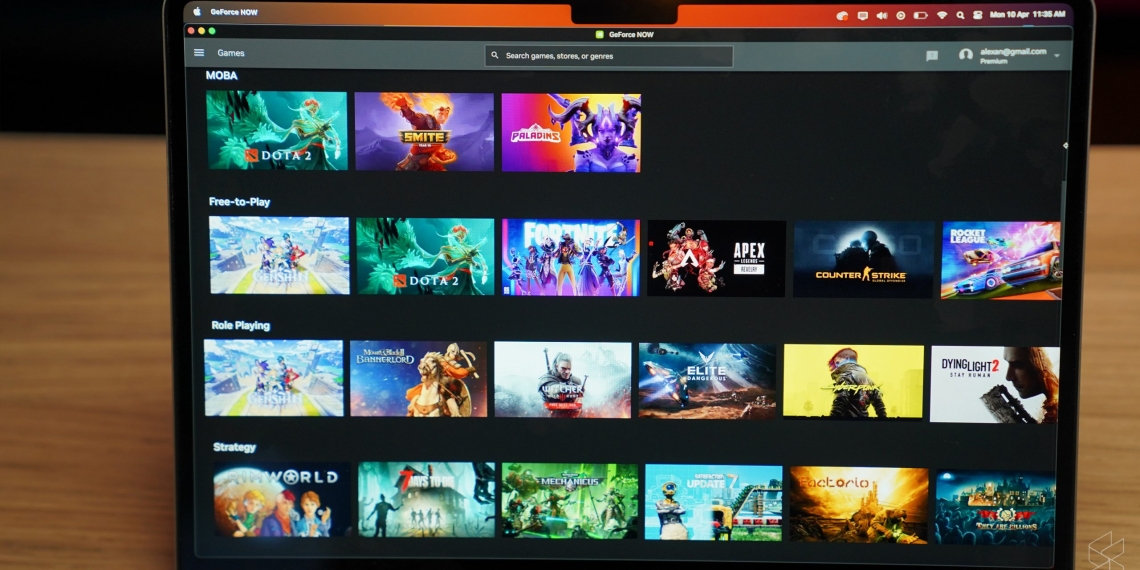
Task: Expand the account dropdown arrow
Action: (x=1057, y=56)
